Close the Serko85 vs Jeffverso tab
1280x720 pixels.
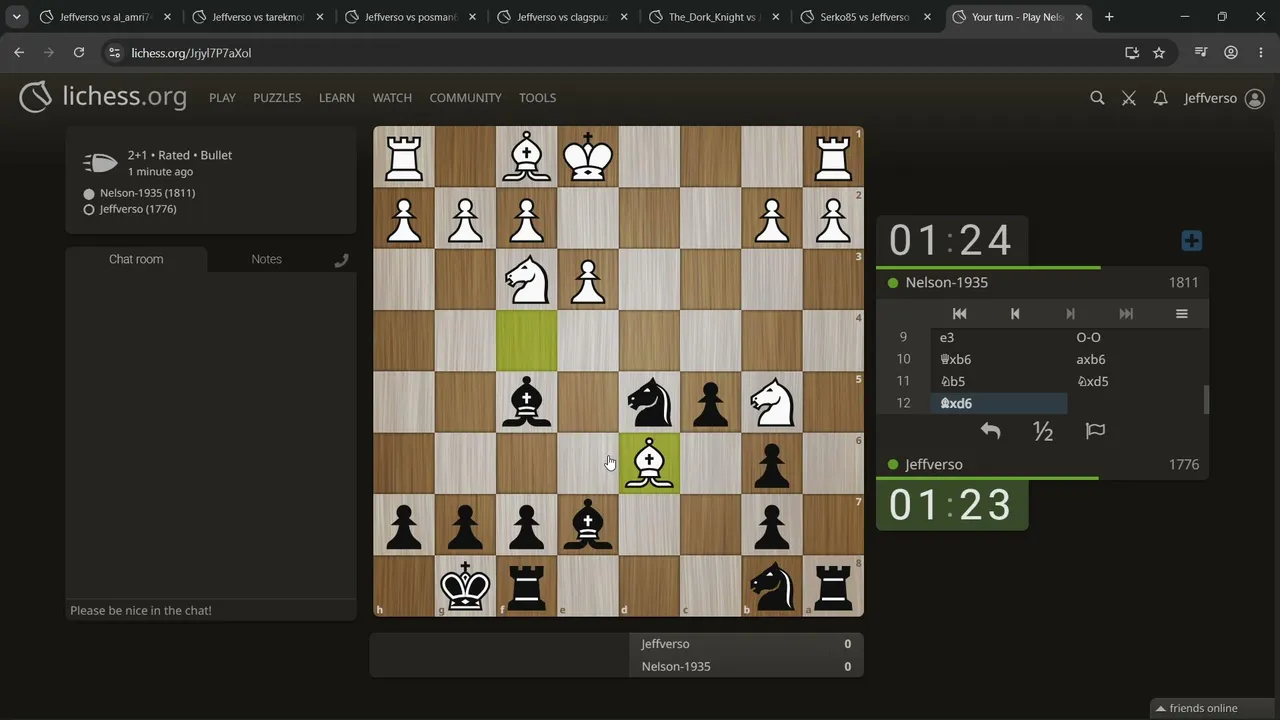click(x=927, y=17)
